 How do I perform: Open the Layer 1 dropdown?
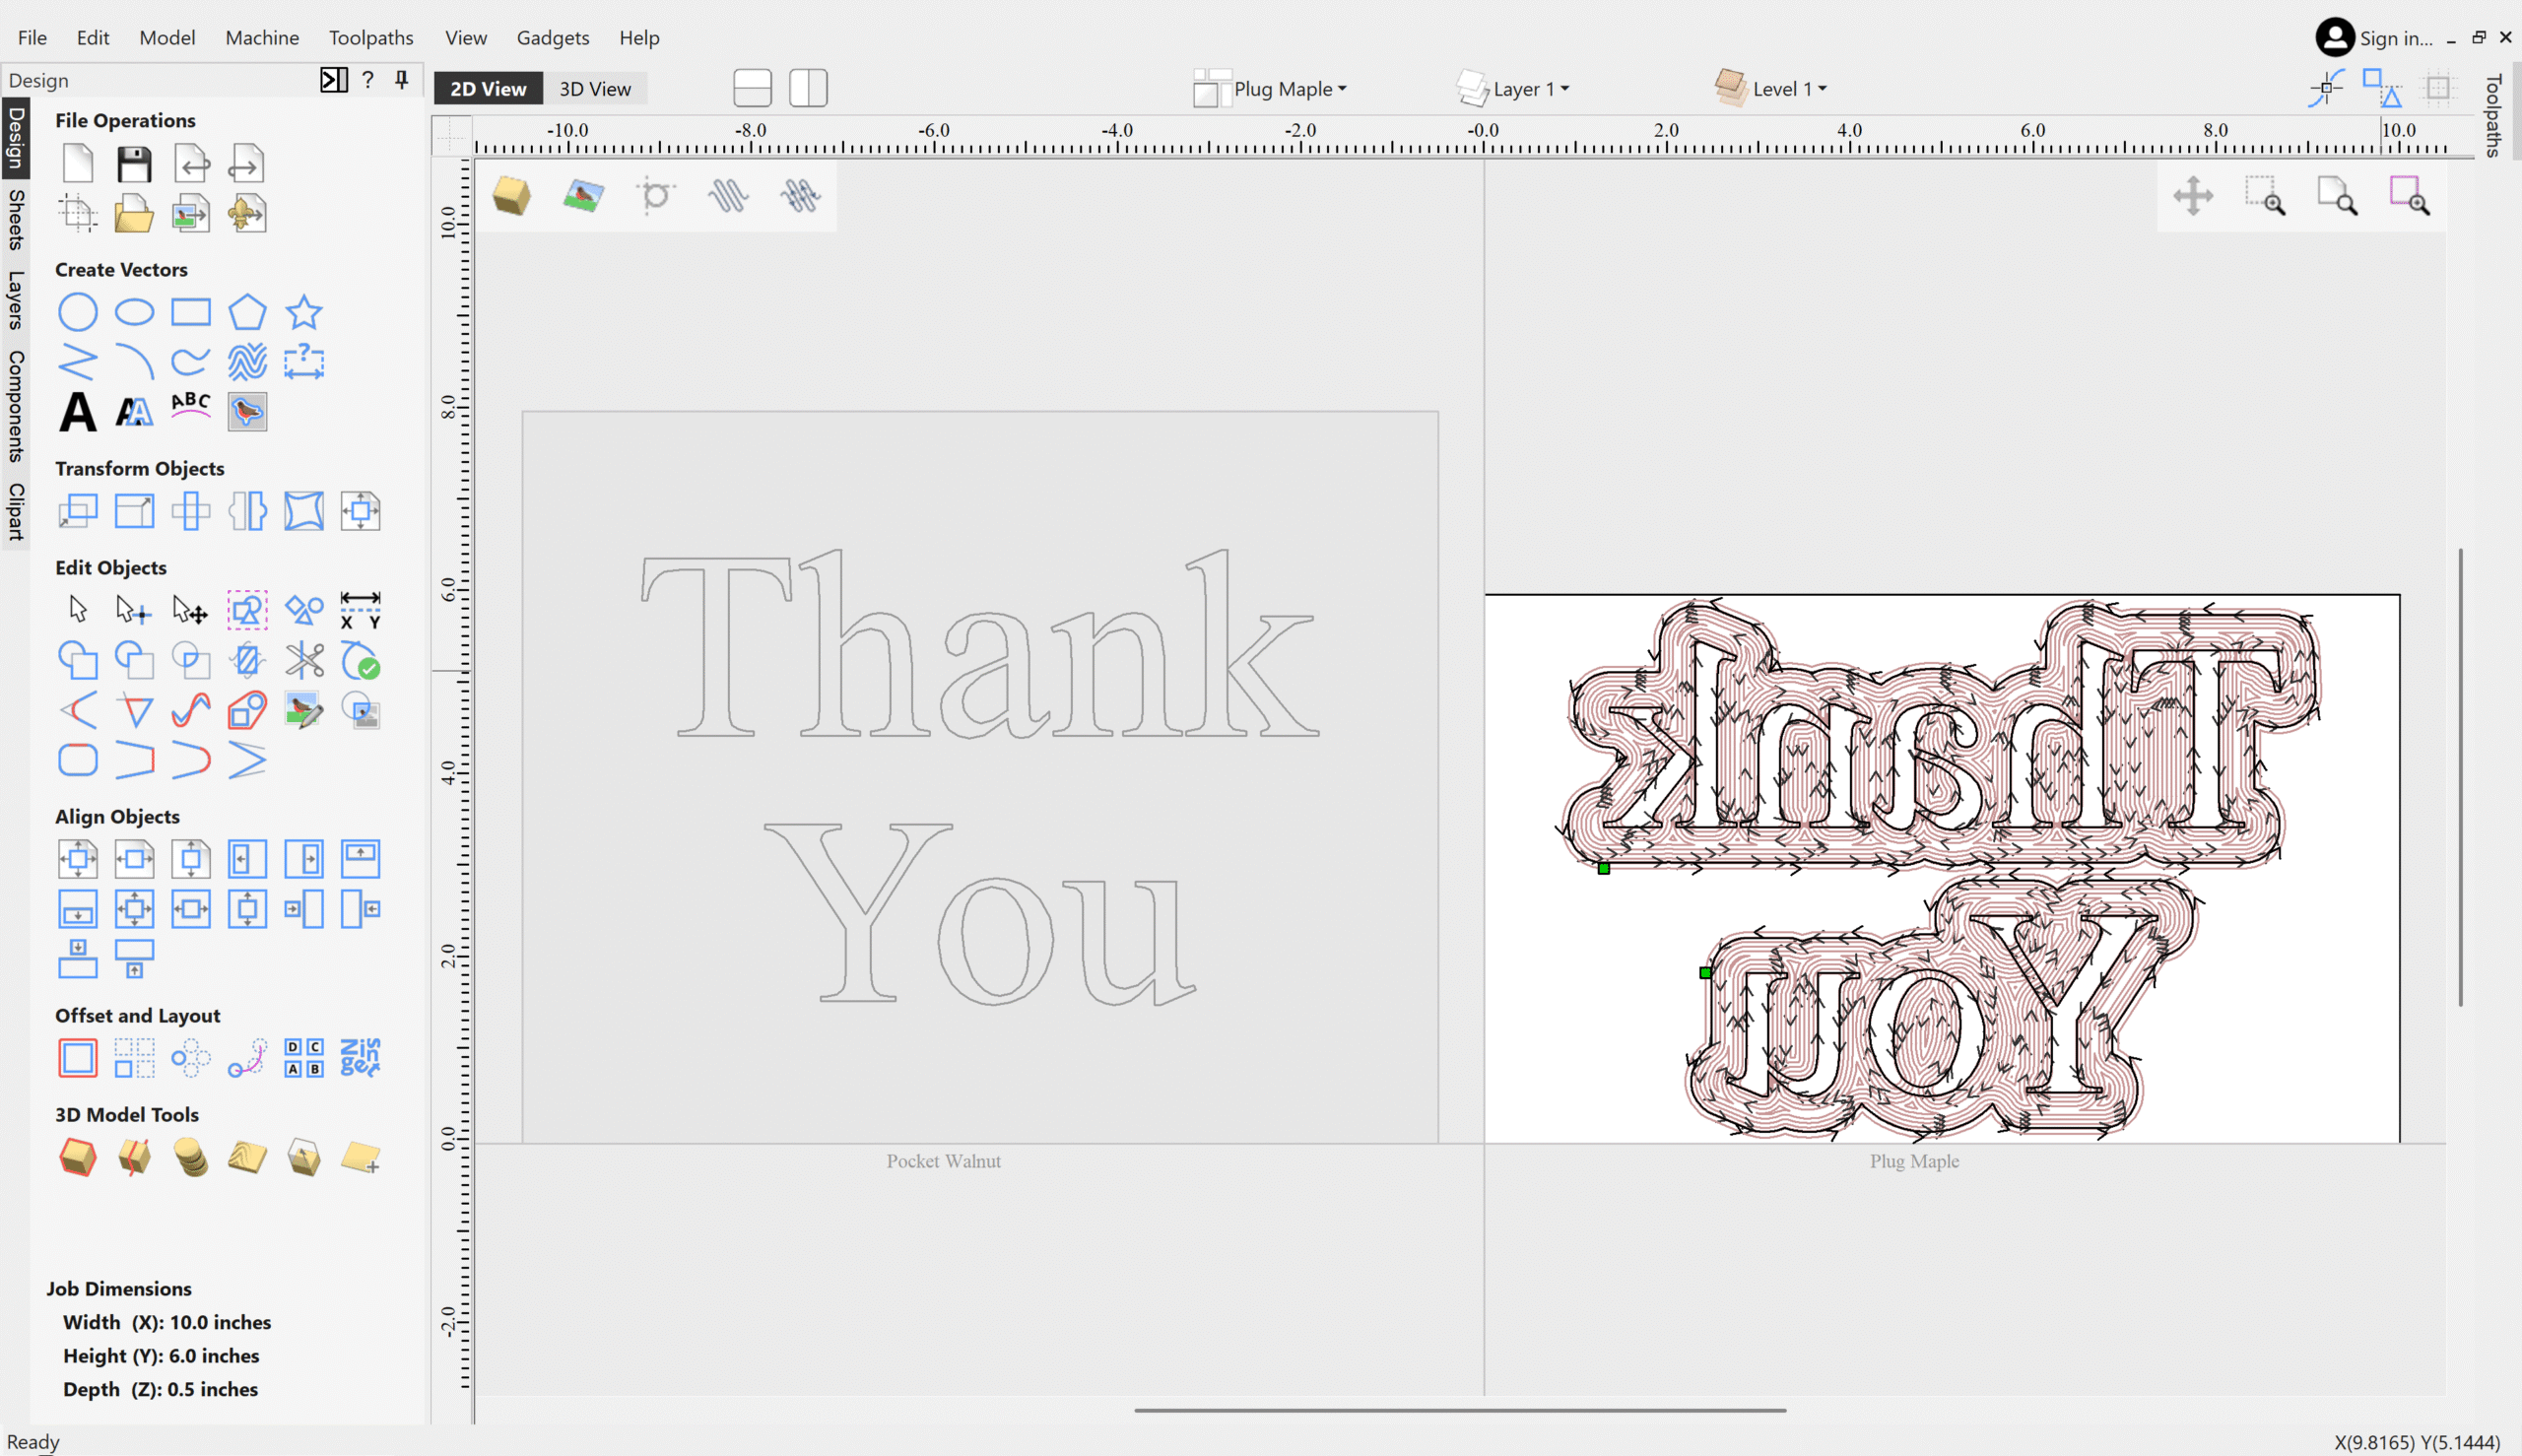(1512, 88)
